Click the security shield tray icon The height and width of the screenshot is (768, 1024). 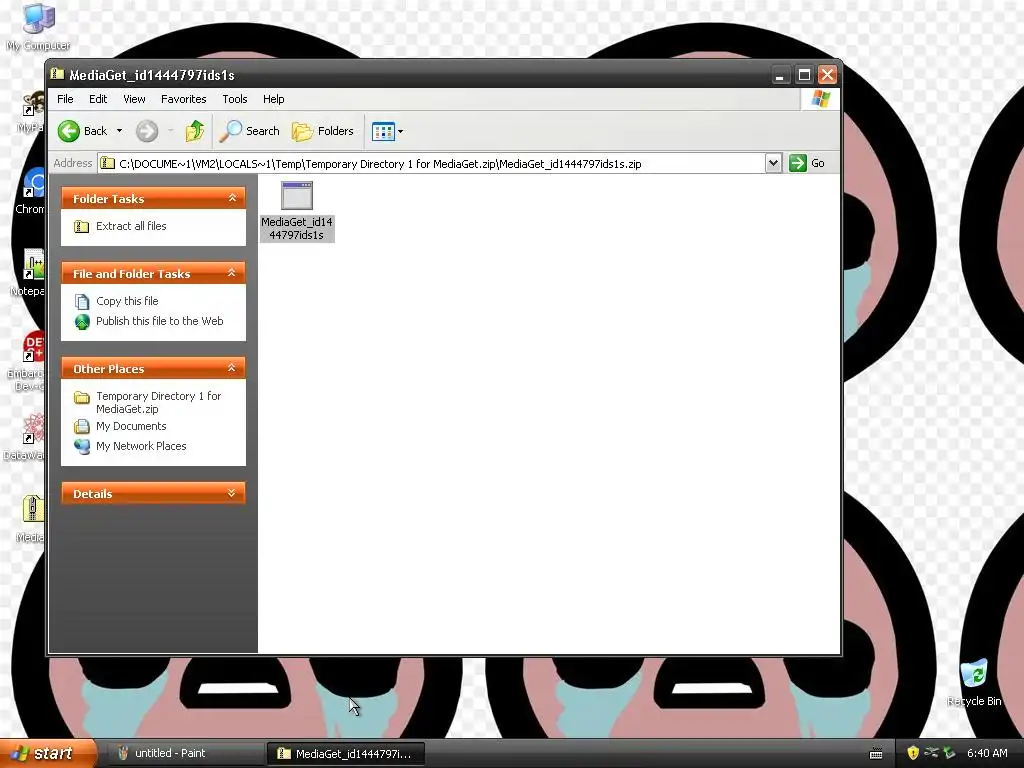(x=913, y=753)
